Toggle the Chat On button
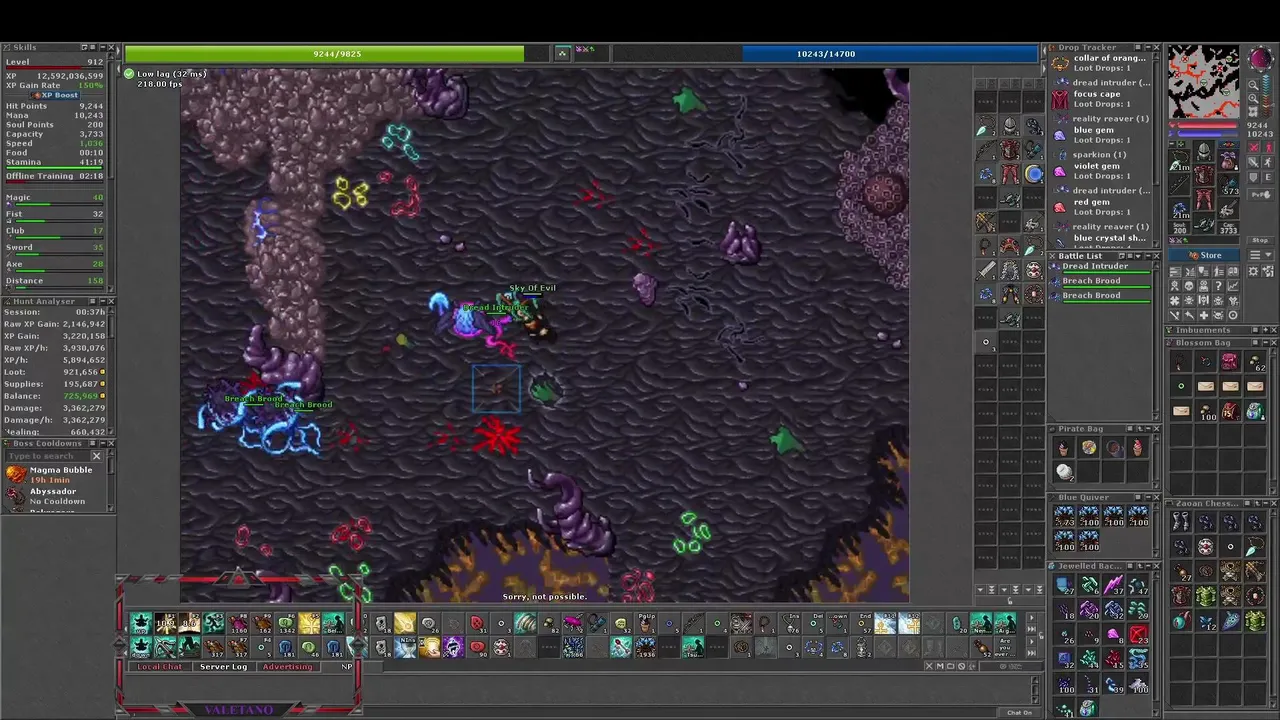The height and width of the screenshot is (720, 1280). [x=1020, y=712]
